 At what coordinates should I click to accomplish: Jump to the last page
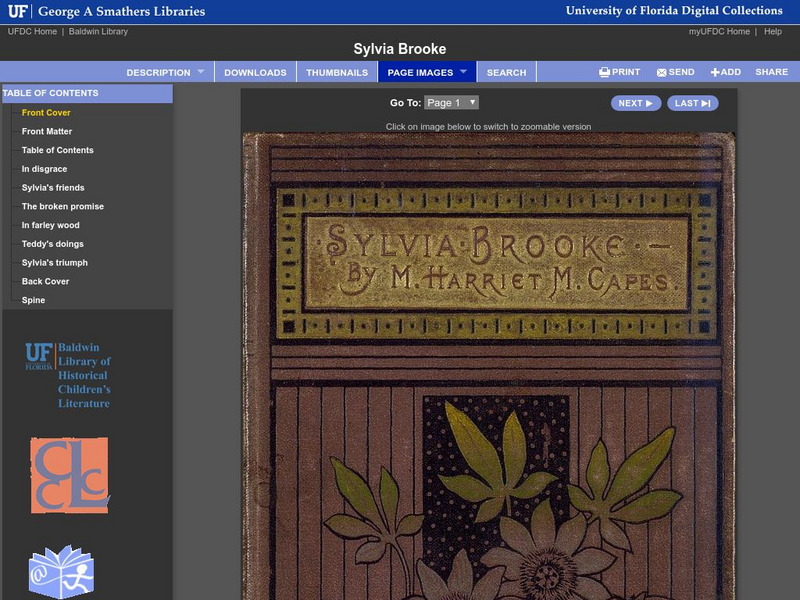point(692,103)
